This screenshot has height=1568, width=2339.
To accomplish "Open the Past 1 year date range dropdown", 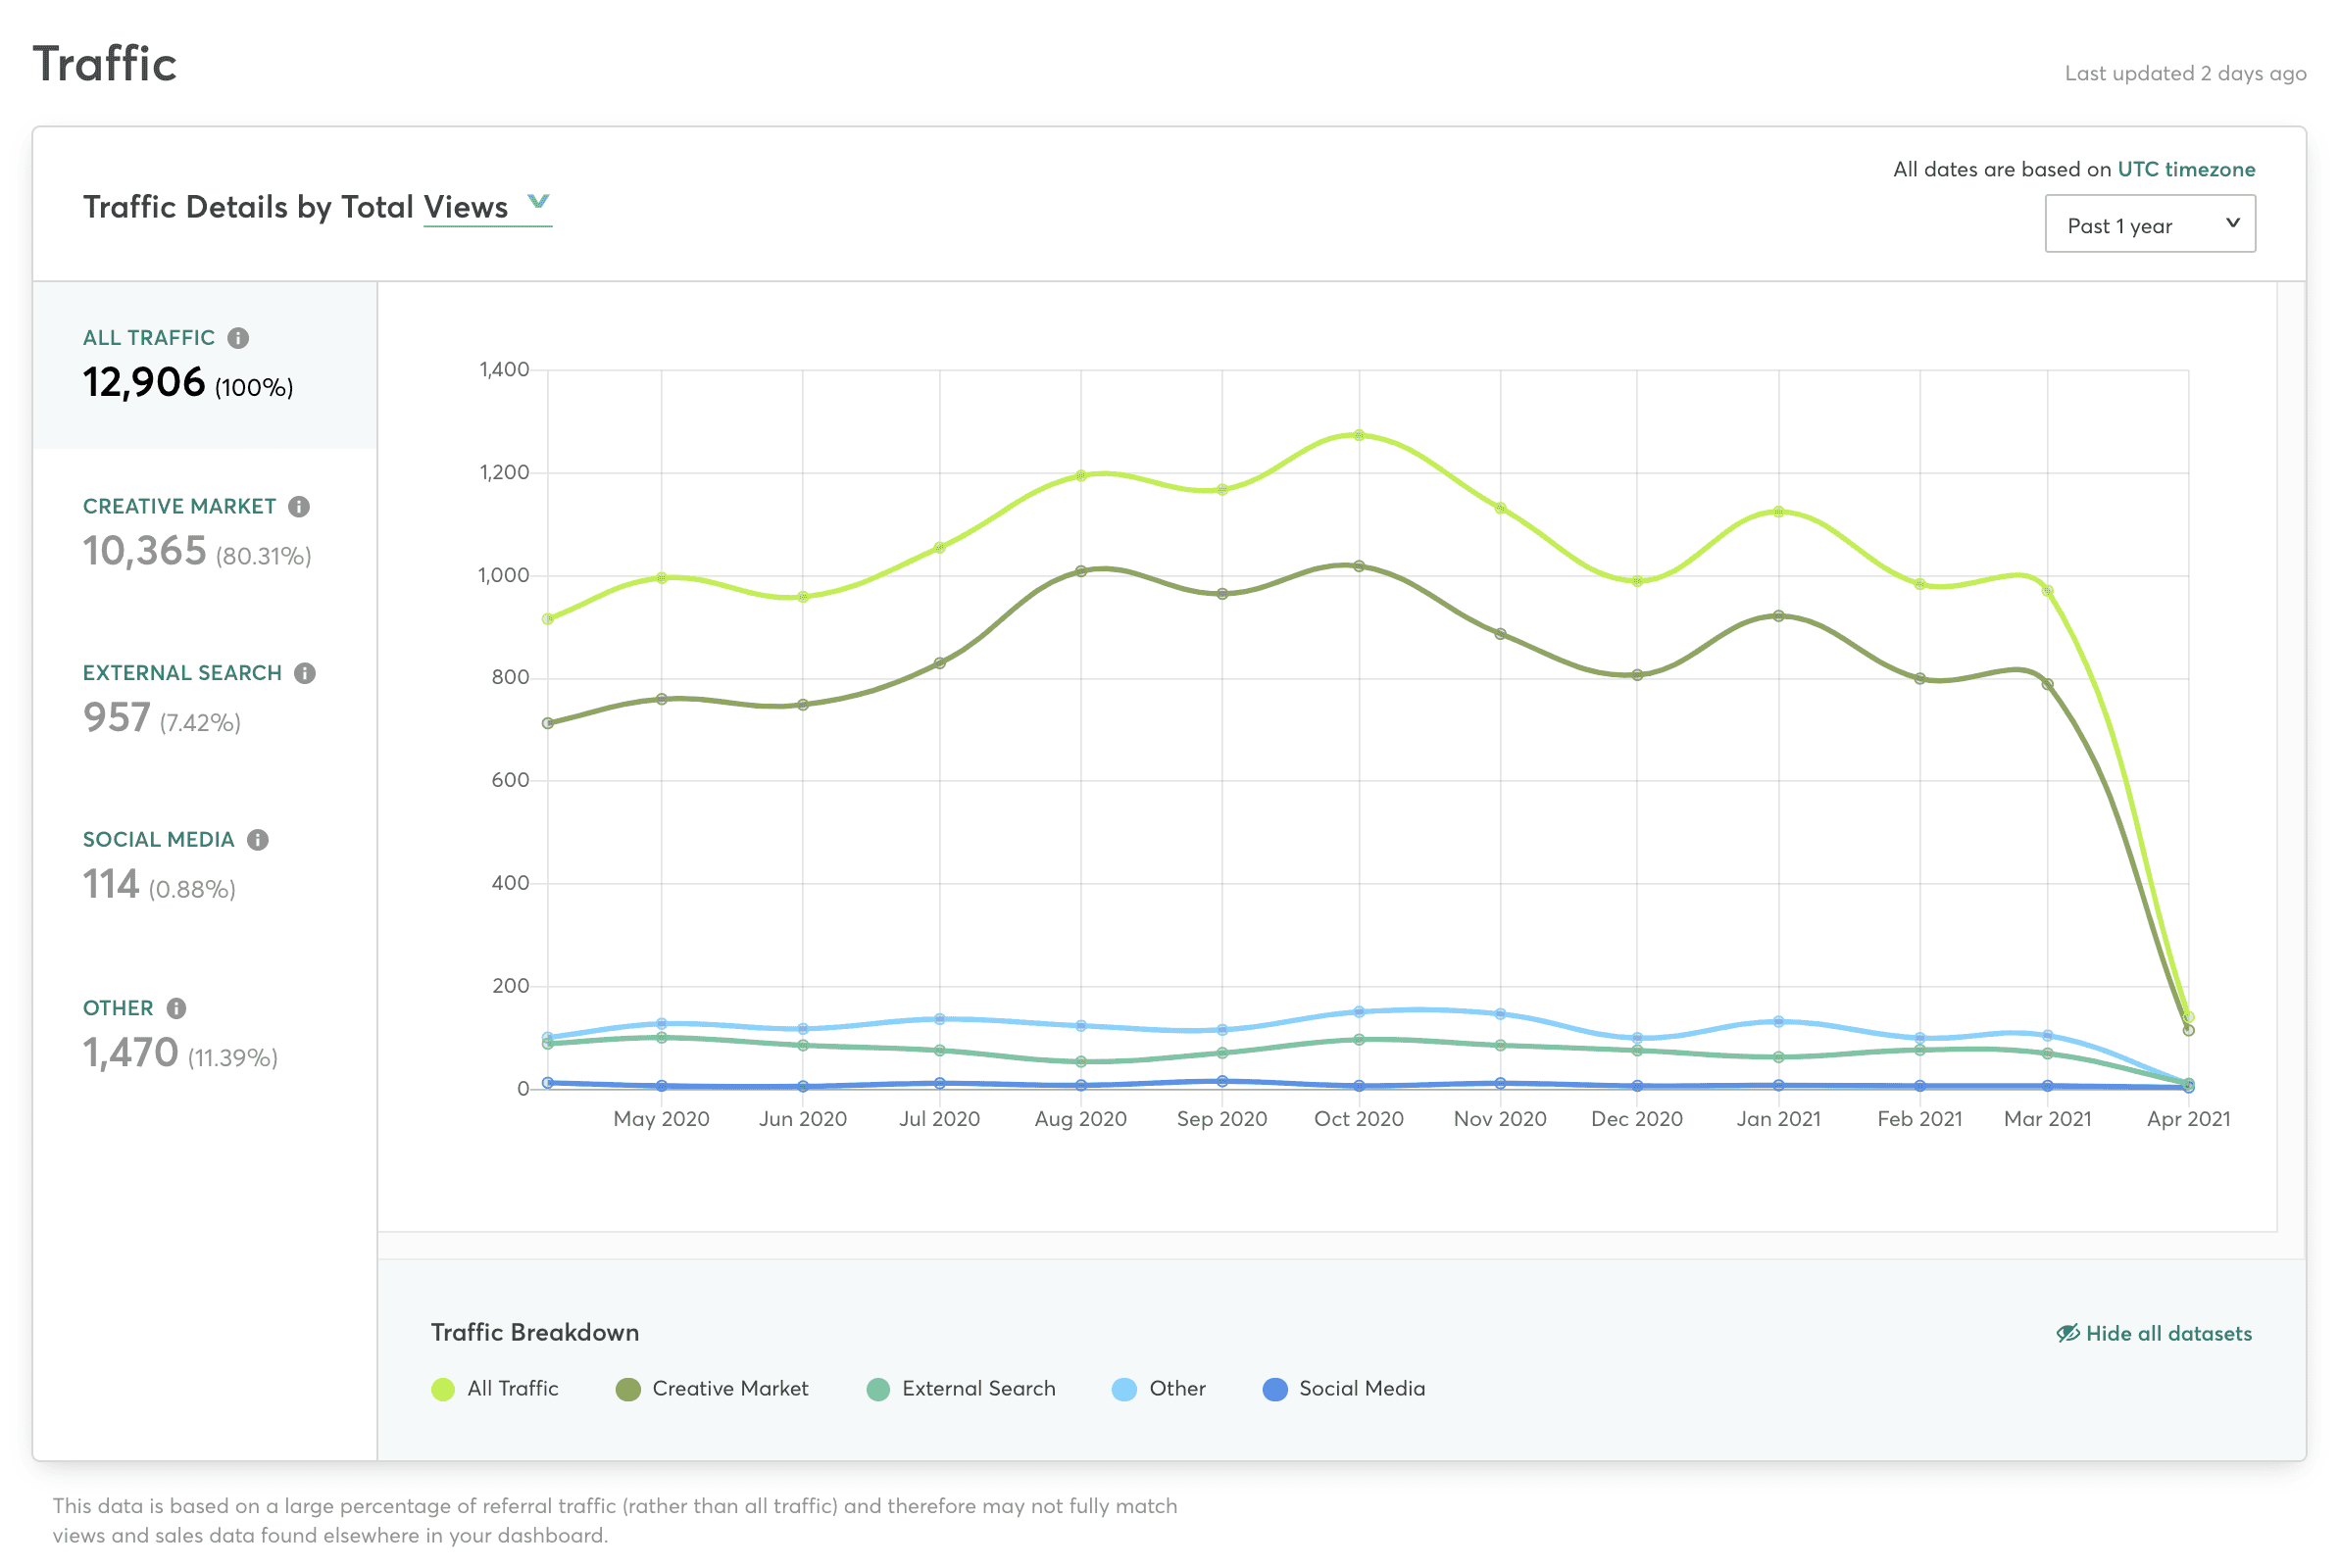I will tap(2150, 224).
